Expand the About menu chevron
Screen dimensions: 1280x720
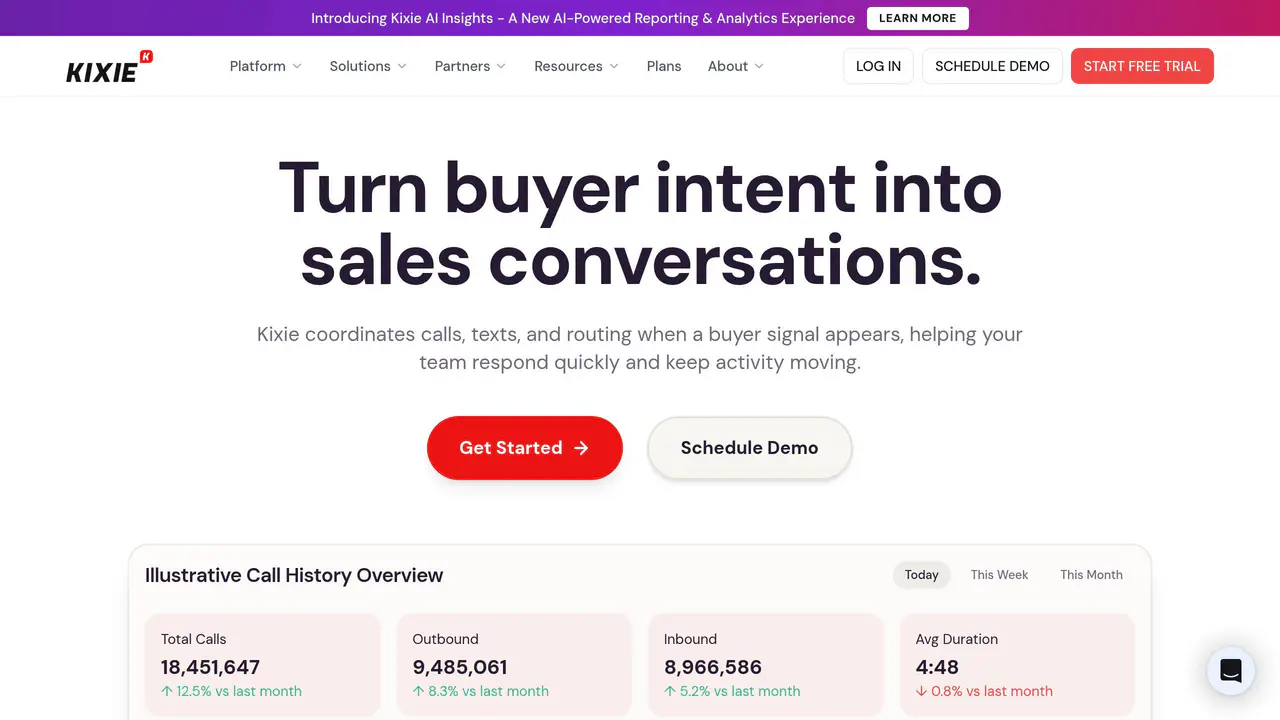tap(759, 67)
